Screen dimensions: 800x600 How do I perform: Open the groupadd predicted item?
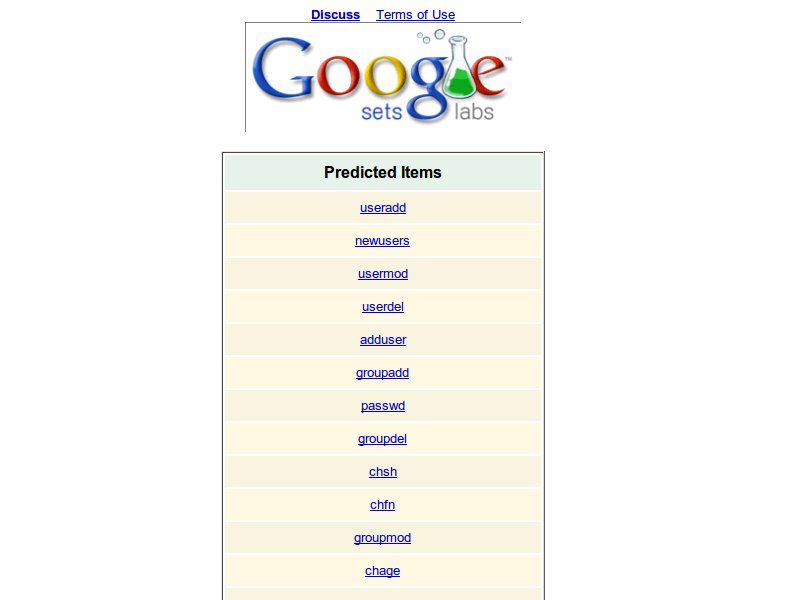pyautogui.click(x=382, y=373)
